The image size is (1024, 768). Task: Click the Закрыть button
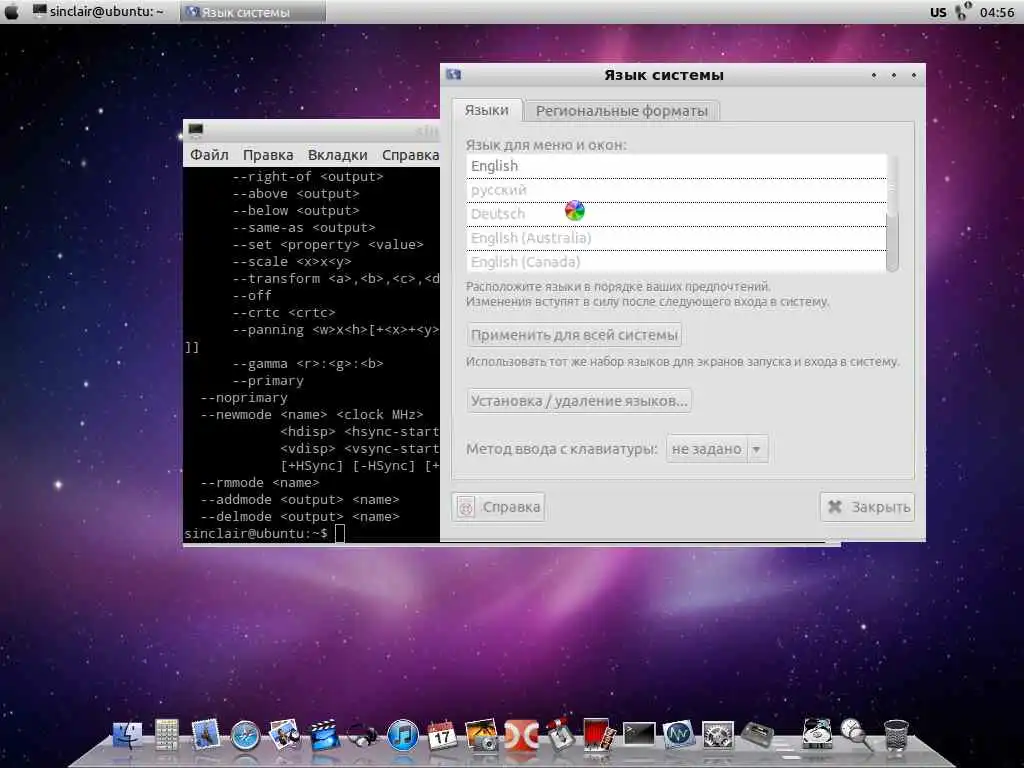867,507
